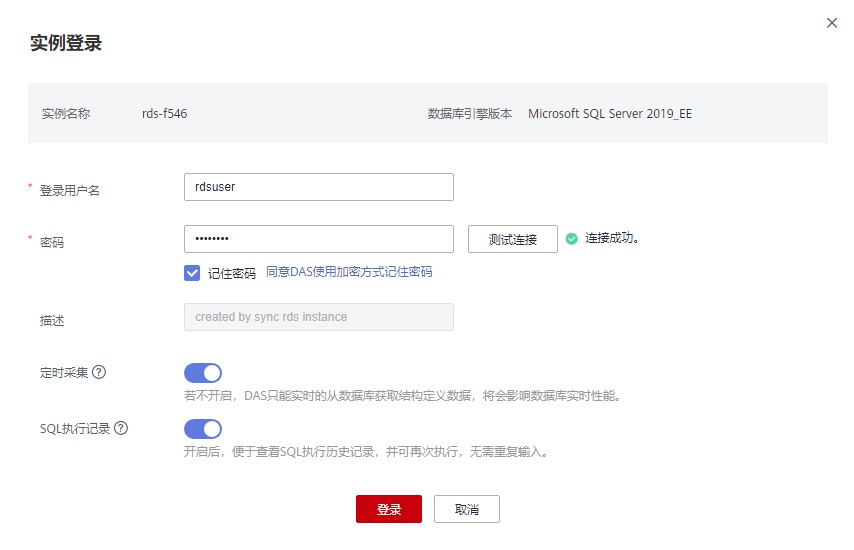Click the instance name text rds-f546

[164, 113]
